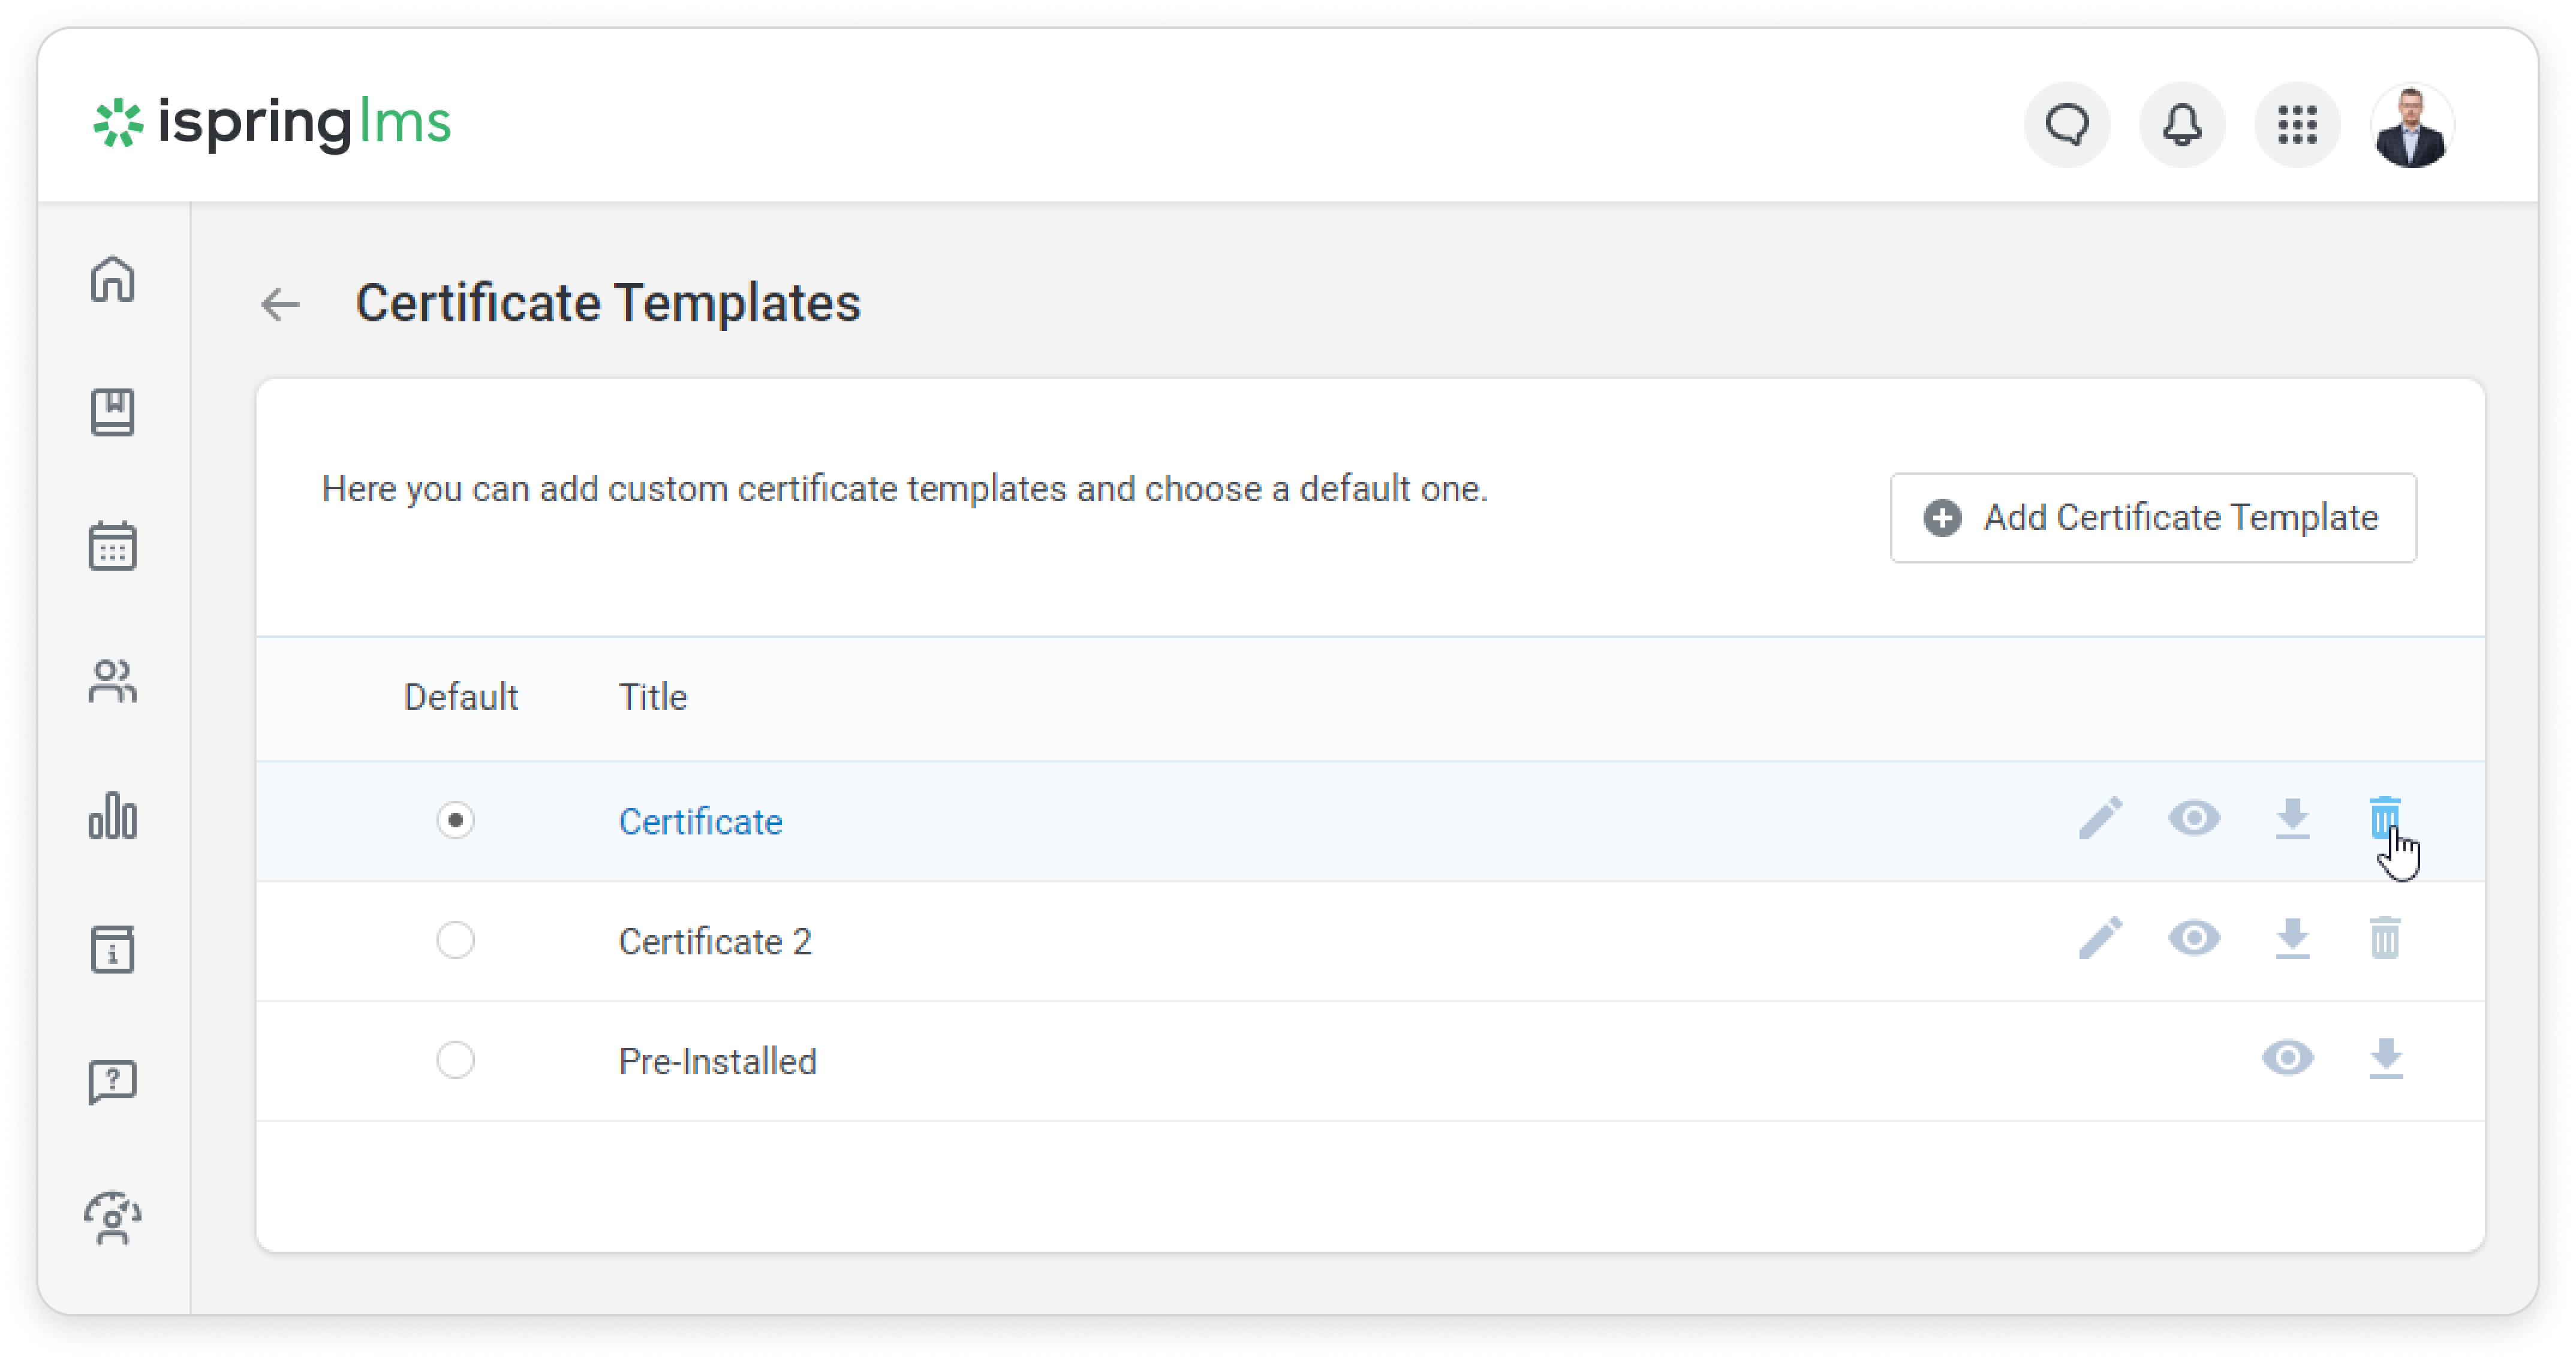The image size is (2576, 1362).
Task: Open the calendar in the sidebar
Action: click(x=113, y=546)
